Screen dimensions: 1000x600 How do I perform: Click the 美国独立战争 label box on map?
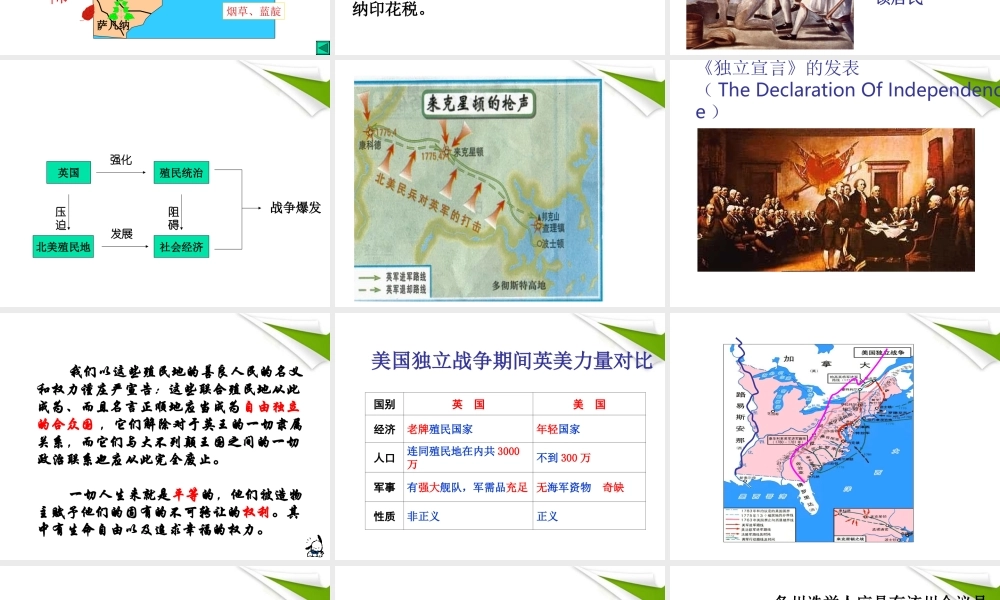883,353
